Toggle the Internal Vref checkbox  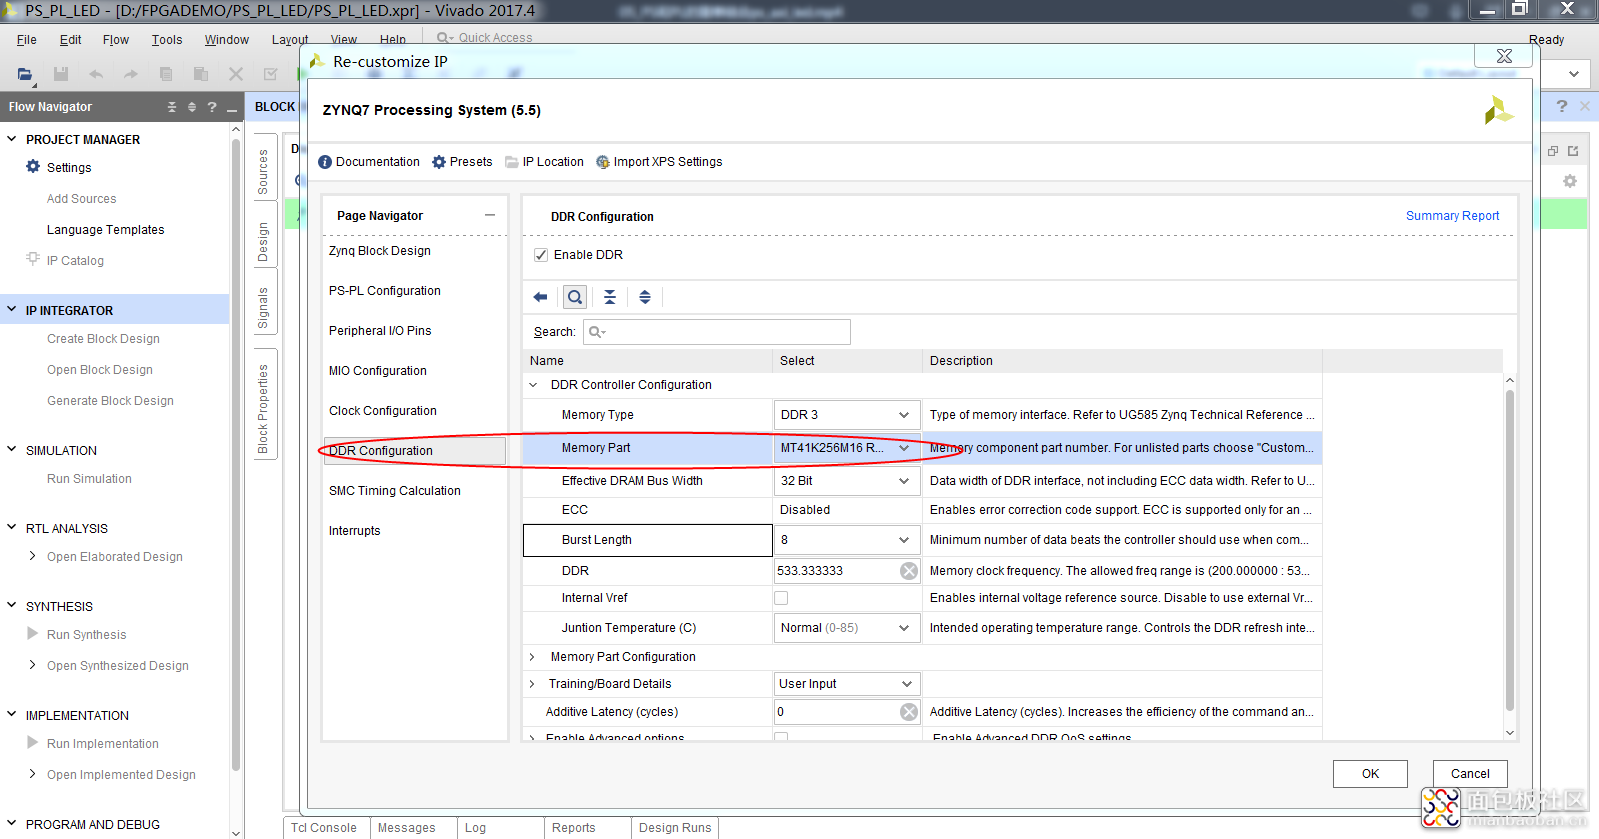781,598
